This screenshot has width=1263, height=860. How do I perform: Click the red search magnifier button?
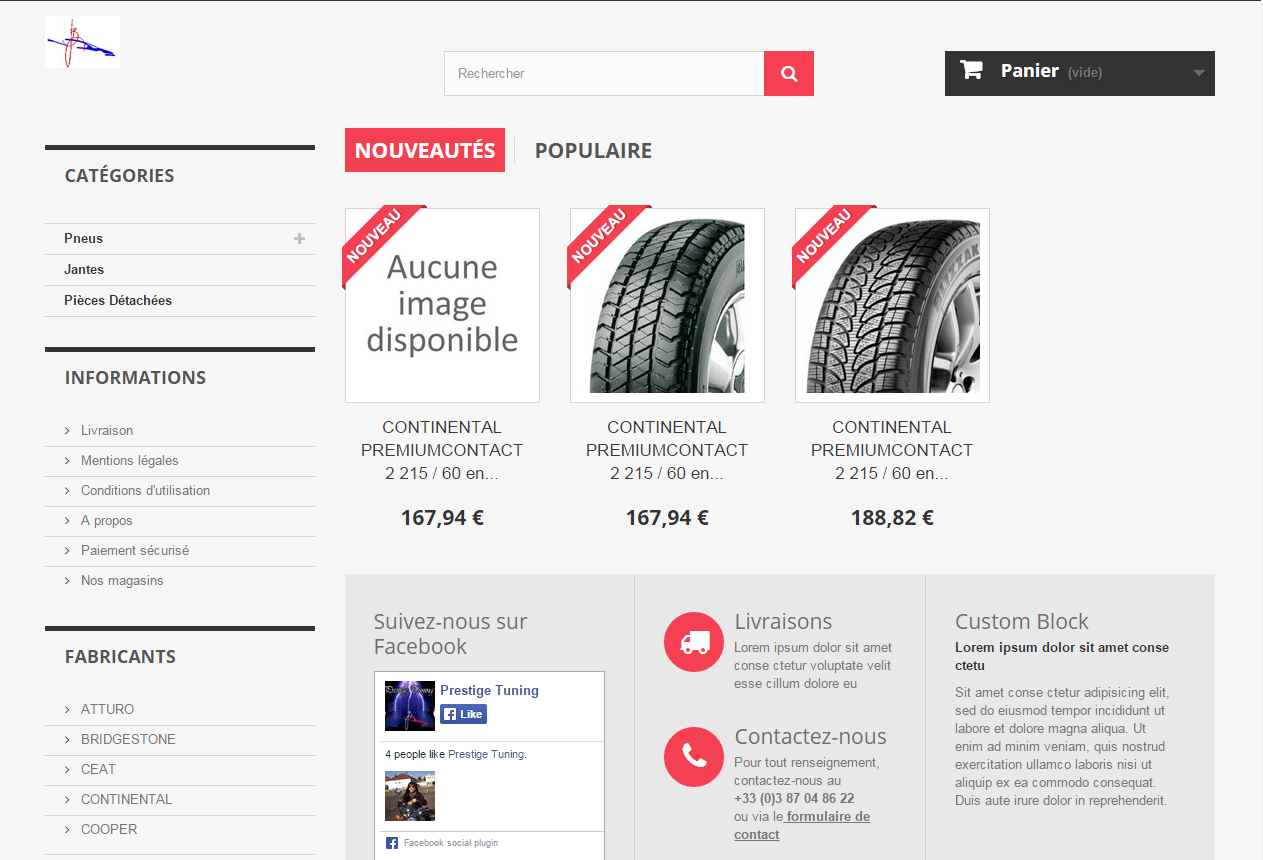coord(789,73)
